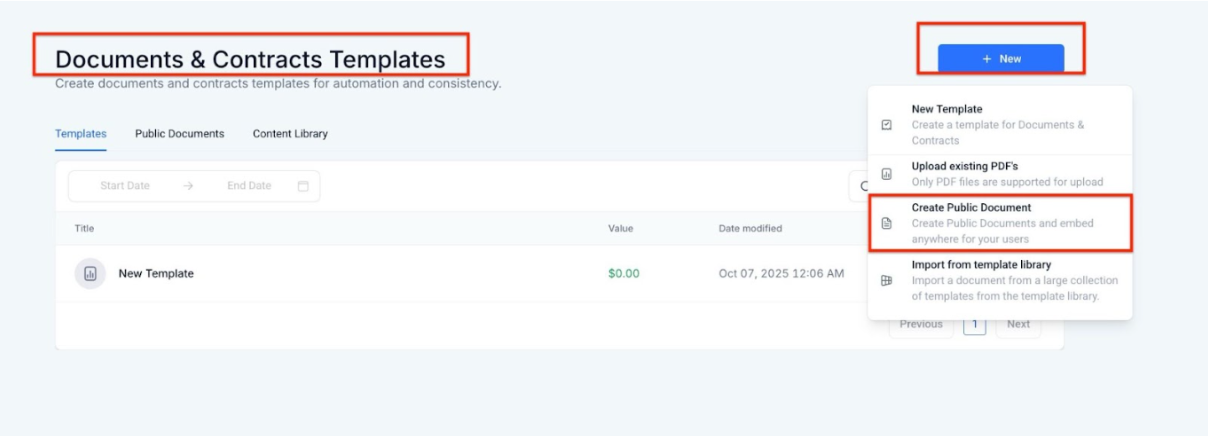Choose Import from template library option

click(x=980, y=265)
